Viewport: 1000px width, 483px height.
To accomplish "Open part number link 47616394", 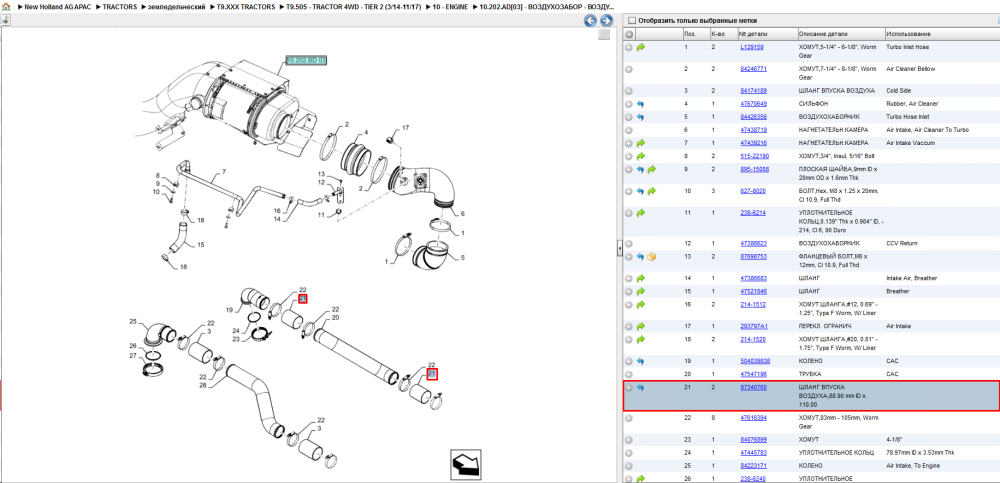I will [753, 418].
